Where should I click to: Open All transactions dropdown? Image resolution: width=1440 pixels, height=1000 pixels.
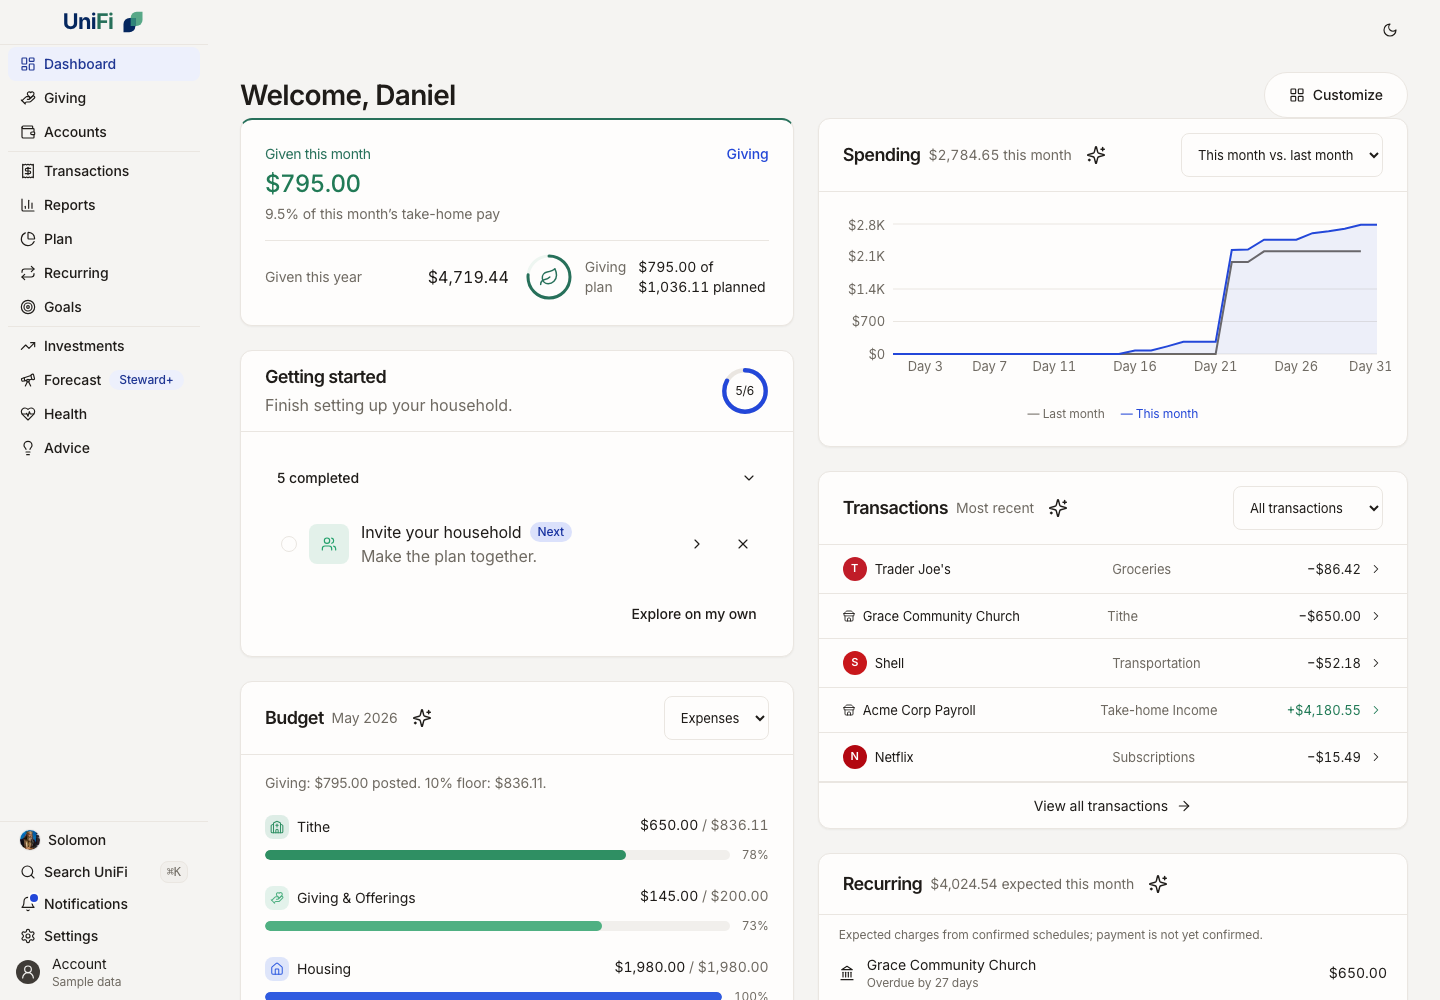coord(1308,508)
